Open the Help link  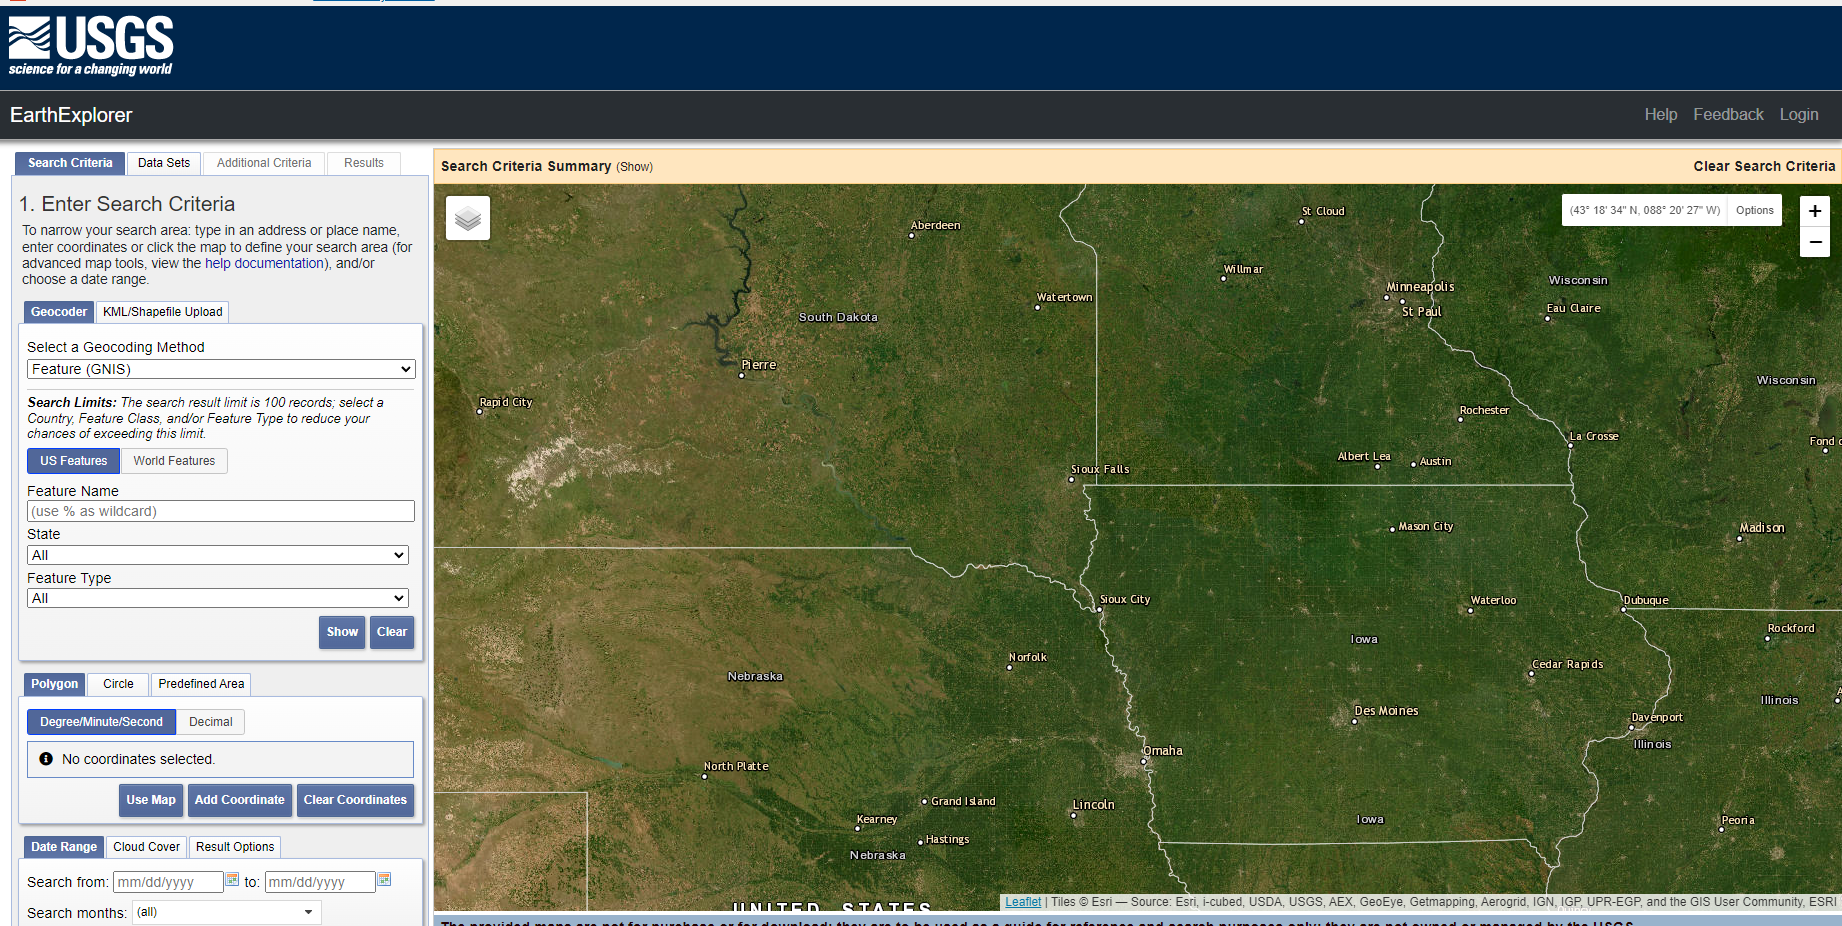(1661, 115)
